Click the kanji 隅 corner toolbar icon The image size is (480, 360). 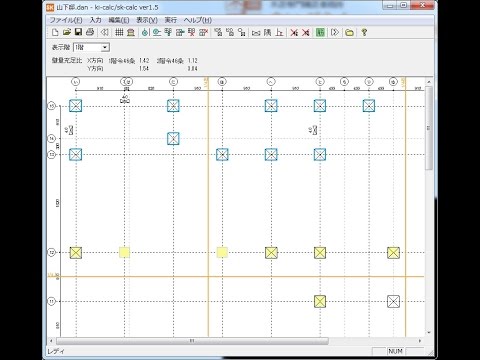(x=267, y=32)
